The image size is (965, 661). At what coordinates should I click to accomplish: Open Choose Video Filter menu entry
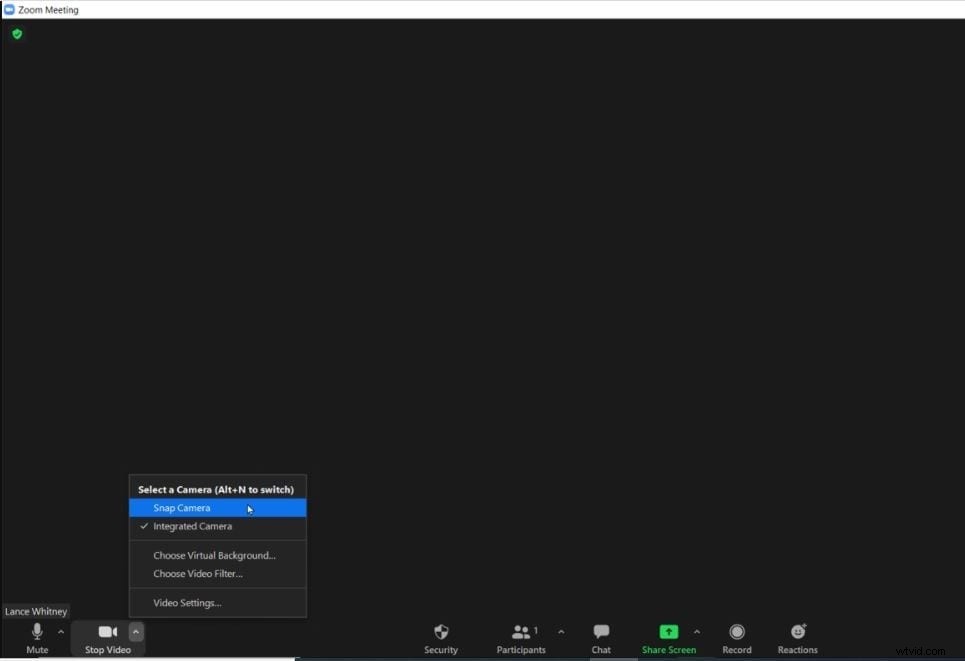(199, 574)
